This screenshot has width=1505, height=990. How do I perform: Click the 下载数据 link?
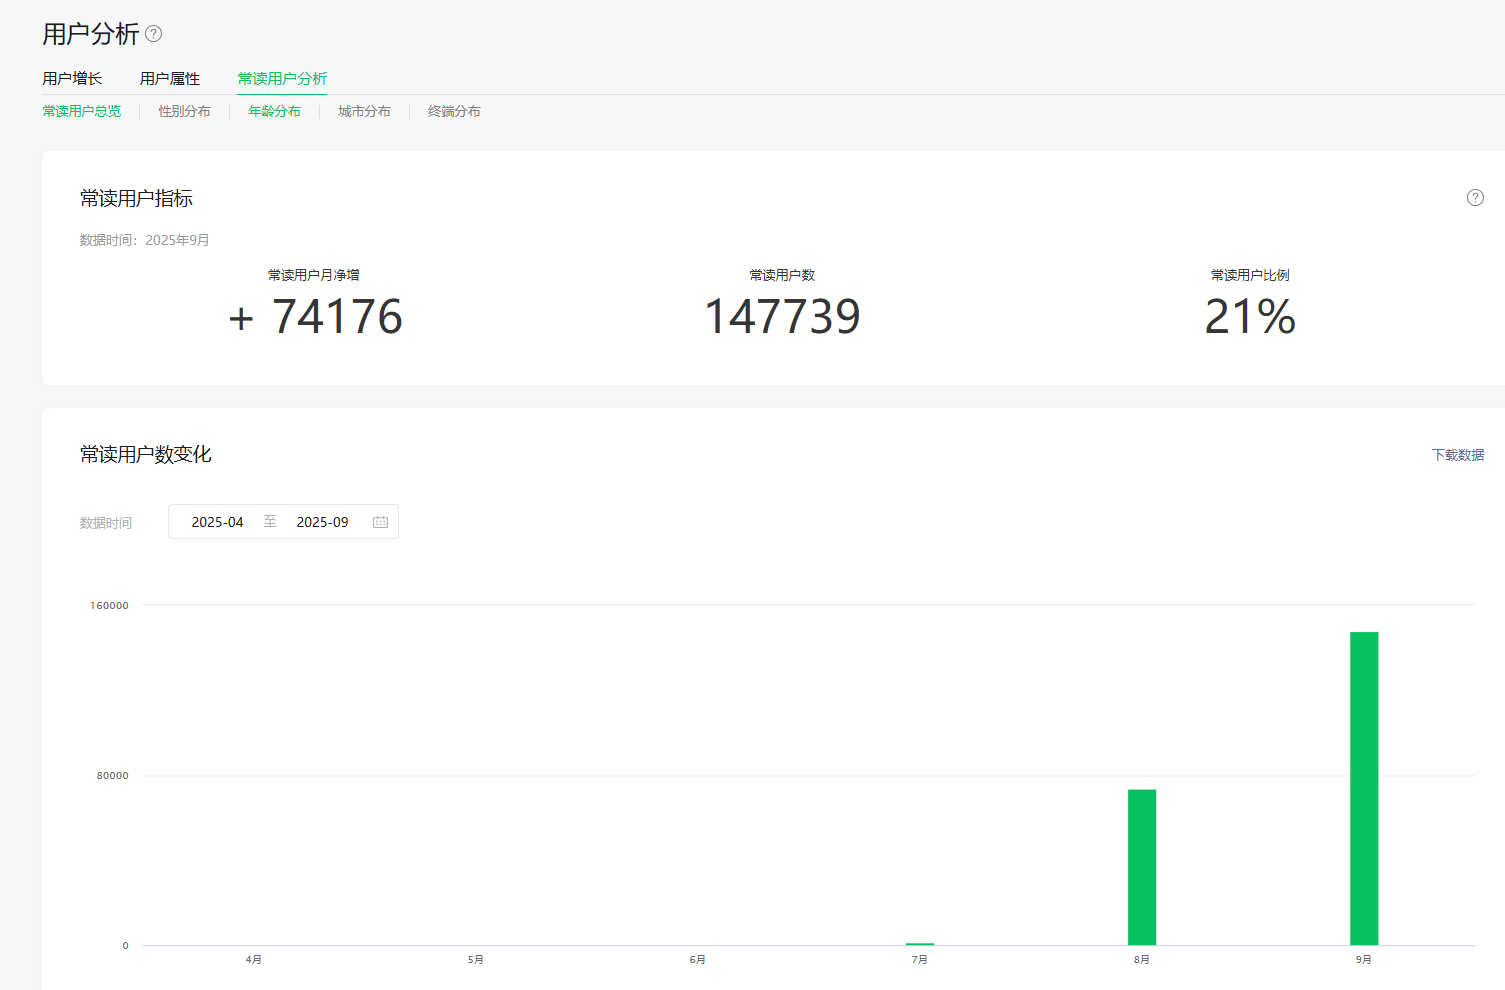pyautogui.click(x=1457, y=455)
